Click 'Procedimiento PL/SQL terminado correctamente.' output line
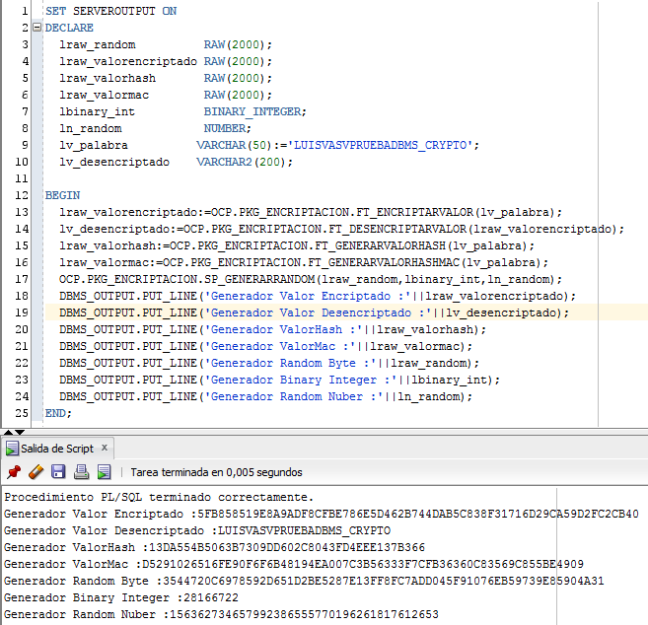Image resolution: width=648 pixels, height=625 pixels. pos(159,497)
